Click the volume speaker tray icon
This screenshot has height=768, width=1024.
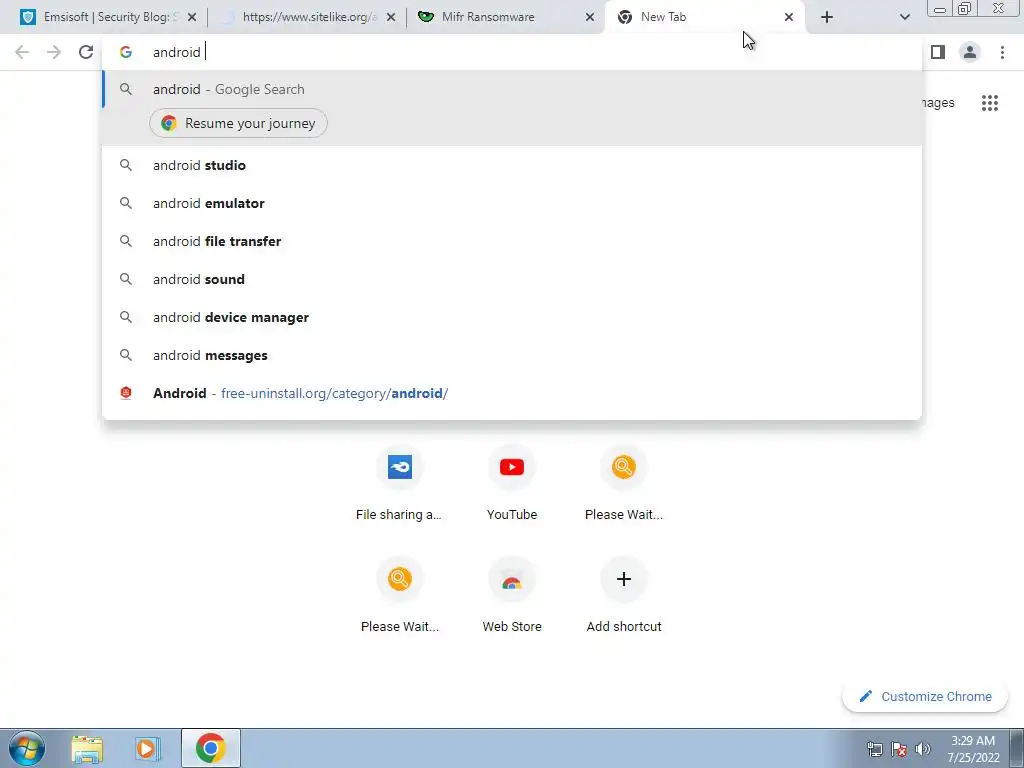[x=923, y=749]
